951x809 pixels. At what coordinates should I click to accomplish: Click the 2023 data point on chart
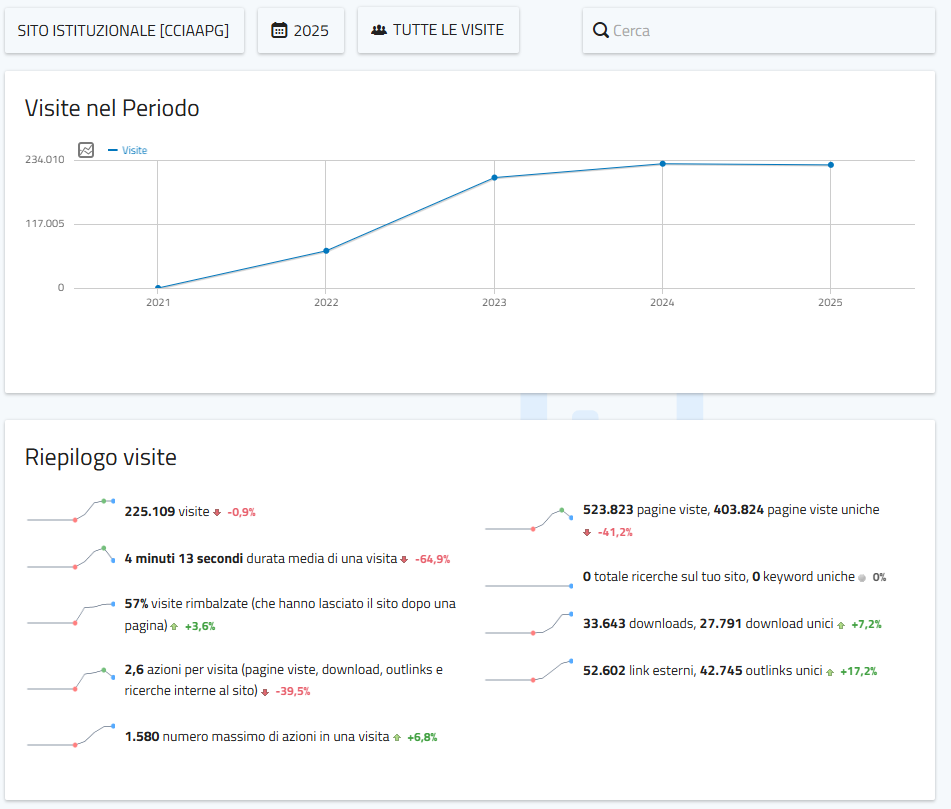[494, 178]
